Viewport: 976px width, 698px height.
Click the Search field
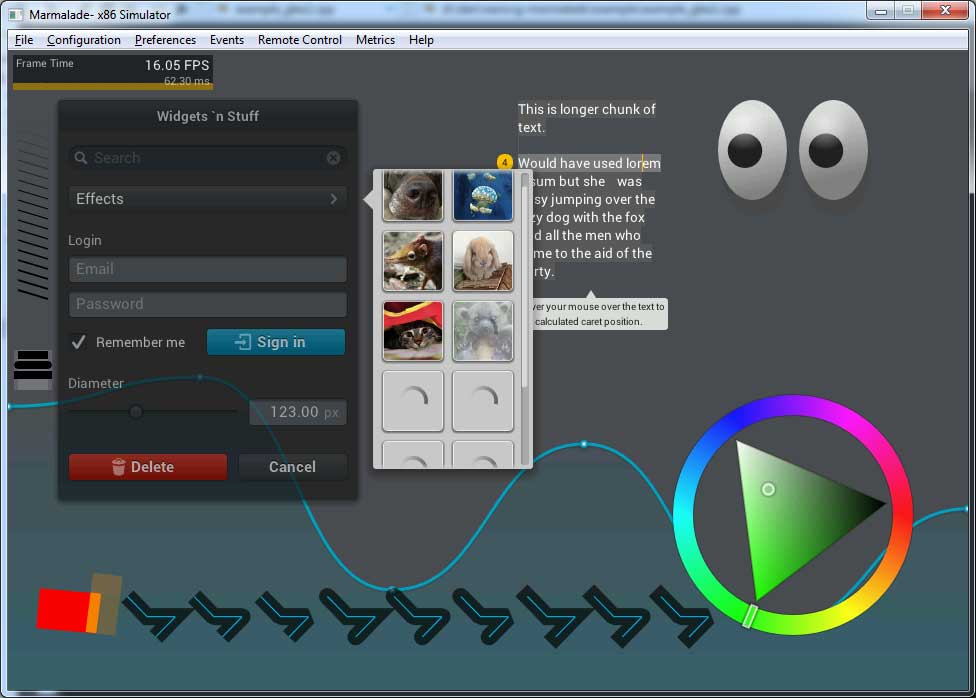[x=208, y=158]
